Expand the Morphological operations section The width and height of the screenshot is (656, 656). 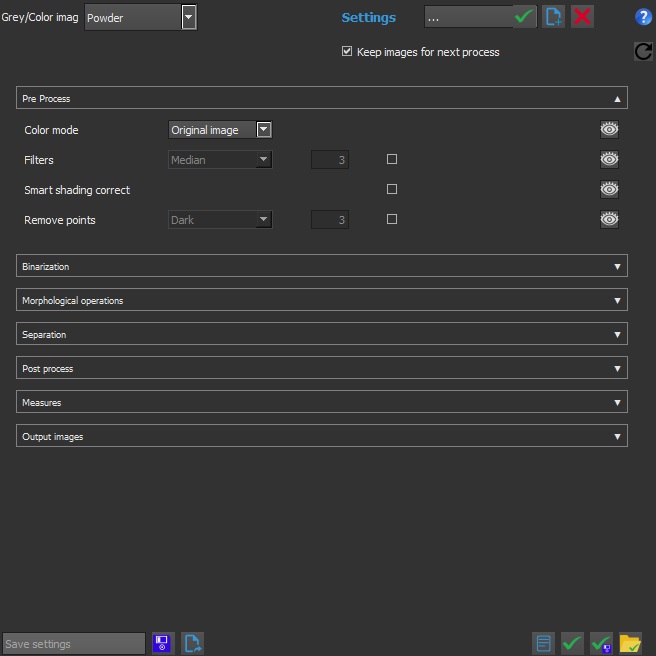[x=322, y=300]
